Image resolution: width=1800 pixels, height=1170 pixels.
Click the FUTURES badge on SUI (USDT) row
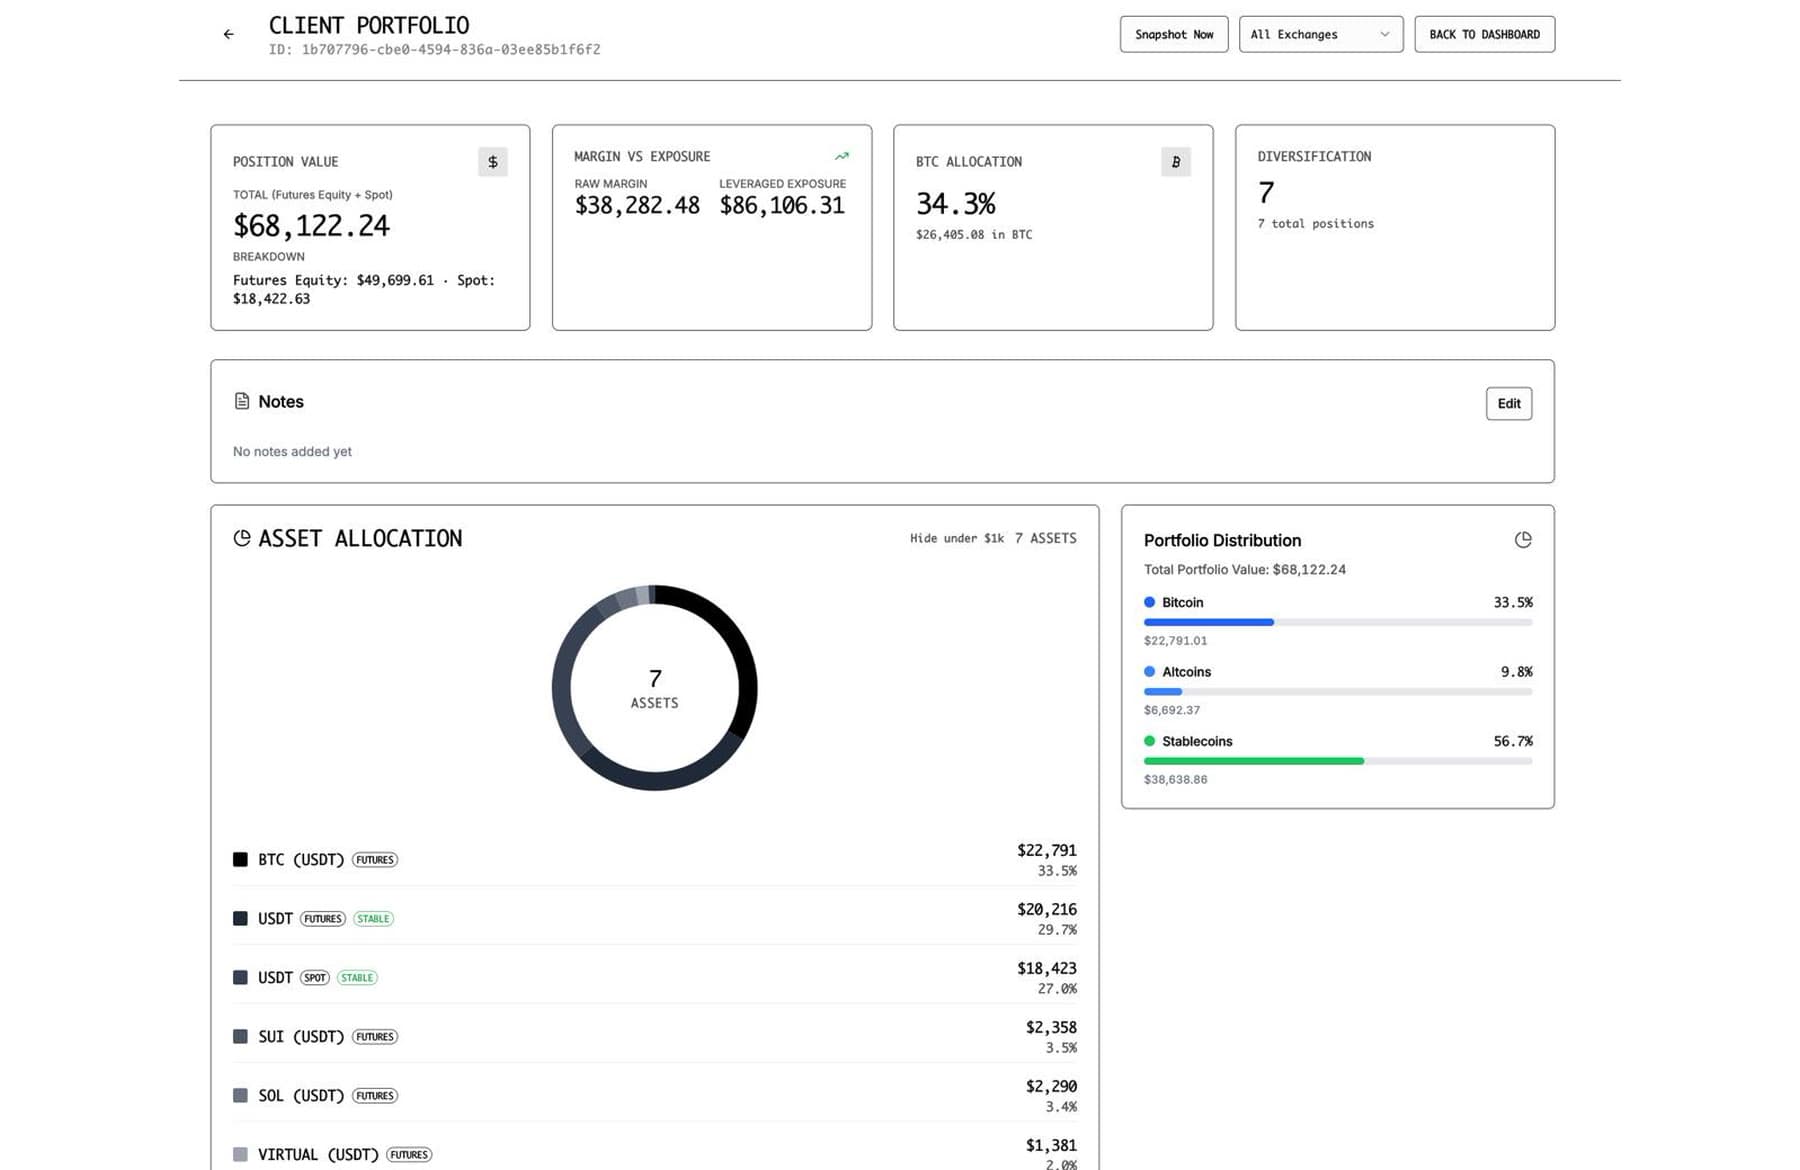click(375, 1037)
